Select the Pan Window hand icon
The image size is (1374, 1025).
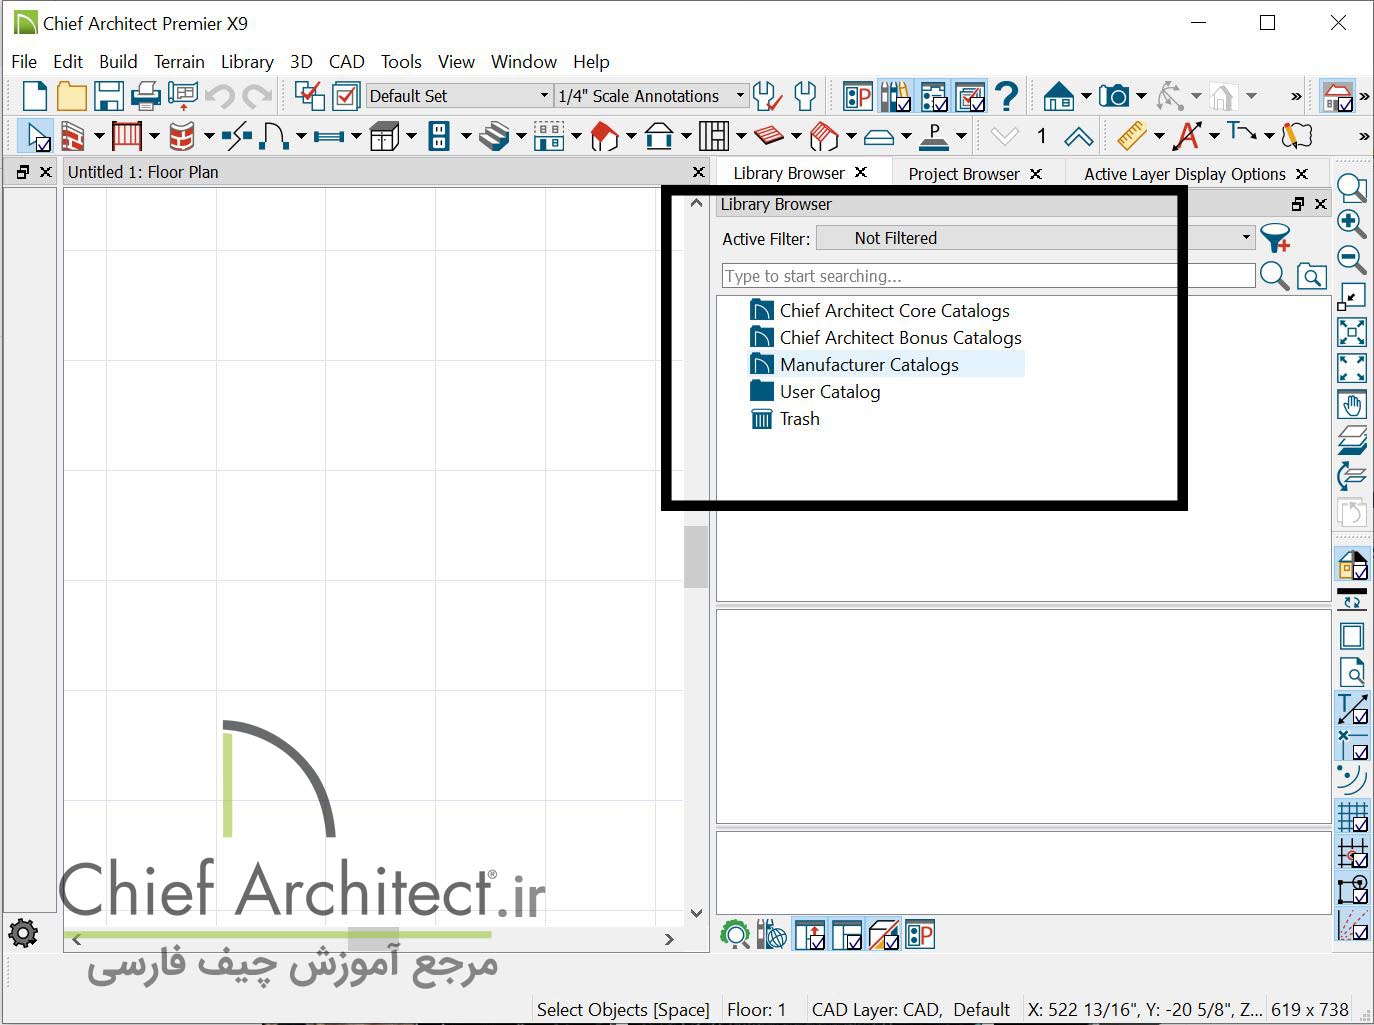point(1352,404)
